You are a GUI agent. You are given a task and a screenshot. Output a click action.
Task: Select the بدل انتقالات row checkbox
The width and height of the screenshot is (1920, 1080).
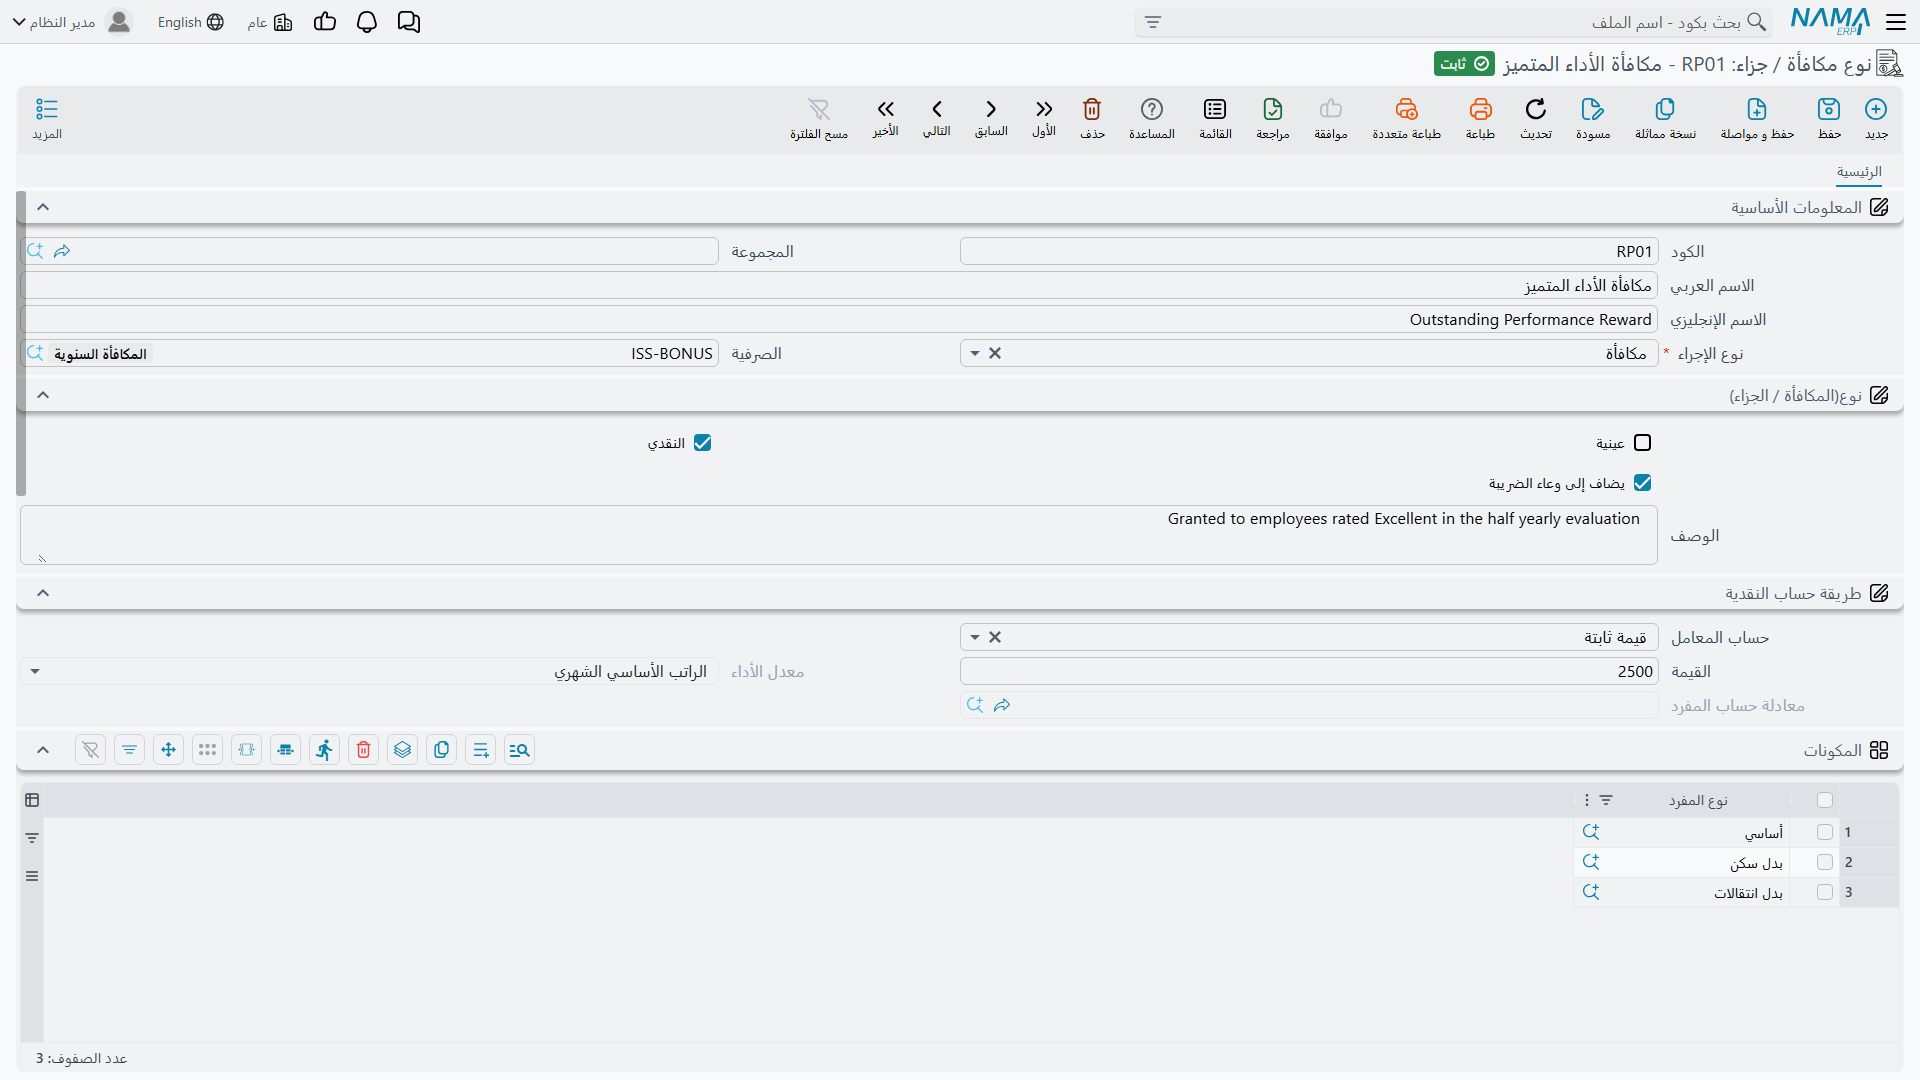pos(1825,892)
